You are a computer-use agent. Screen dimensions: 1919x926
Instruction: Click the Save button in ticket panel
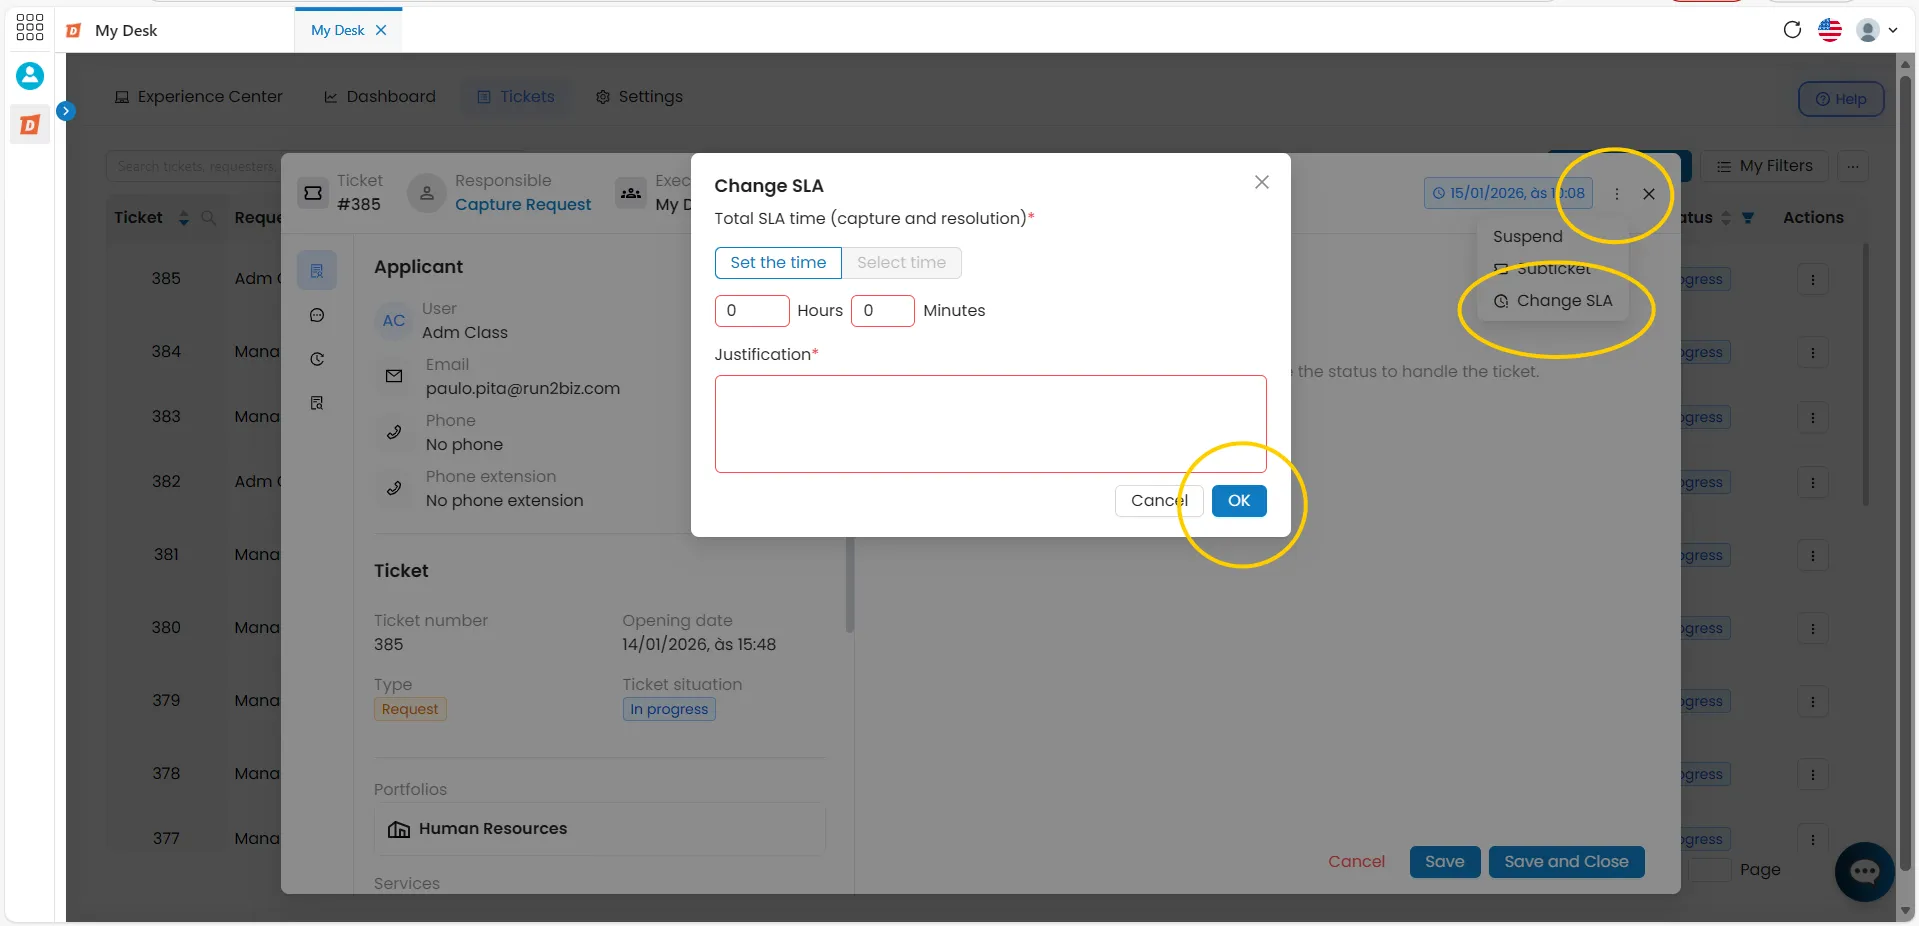tap(1444, 862)
